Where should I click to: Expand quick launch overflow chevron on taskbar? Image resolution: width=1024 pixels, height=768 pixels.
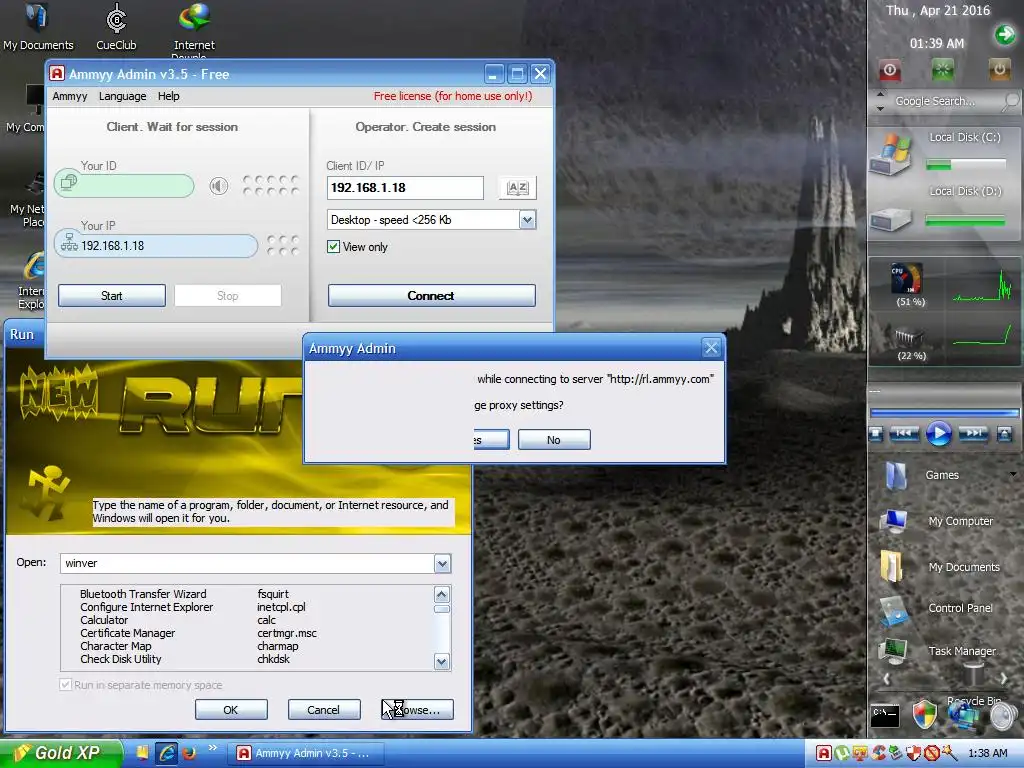[212, 748]
